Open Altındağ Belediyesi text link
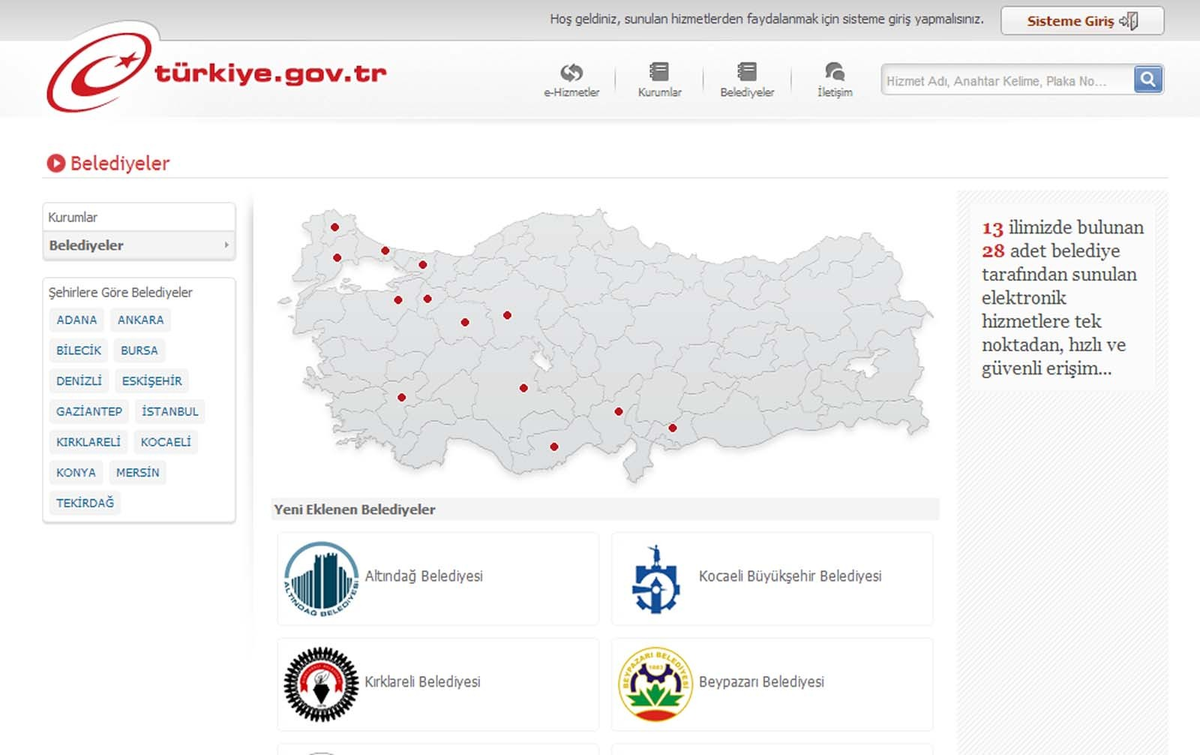Screen dimensions: 1200x755 (424, 576)
